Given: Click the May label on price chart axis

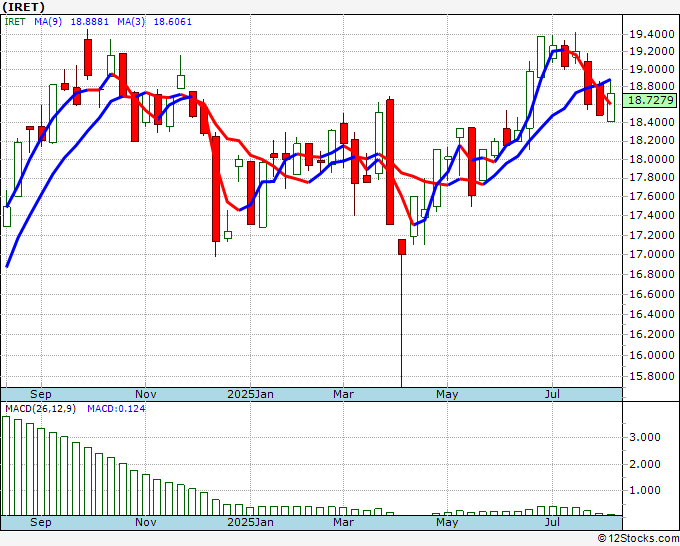Looking at the screenshot, I should (447, 394).
